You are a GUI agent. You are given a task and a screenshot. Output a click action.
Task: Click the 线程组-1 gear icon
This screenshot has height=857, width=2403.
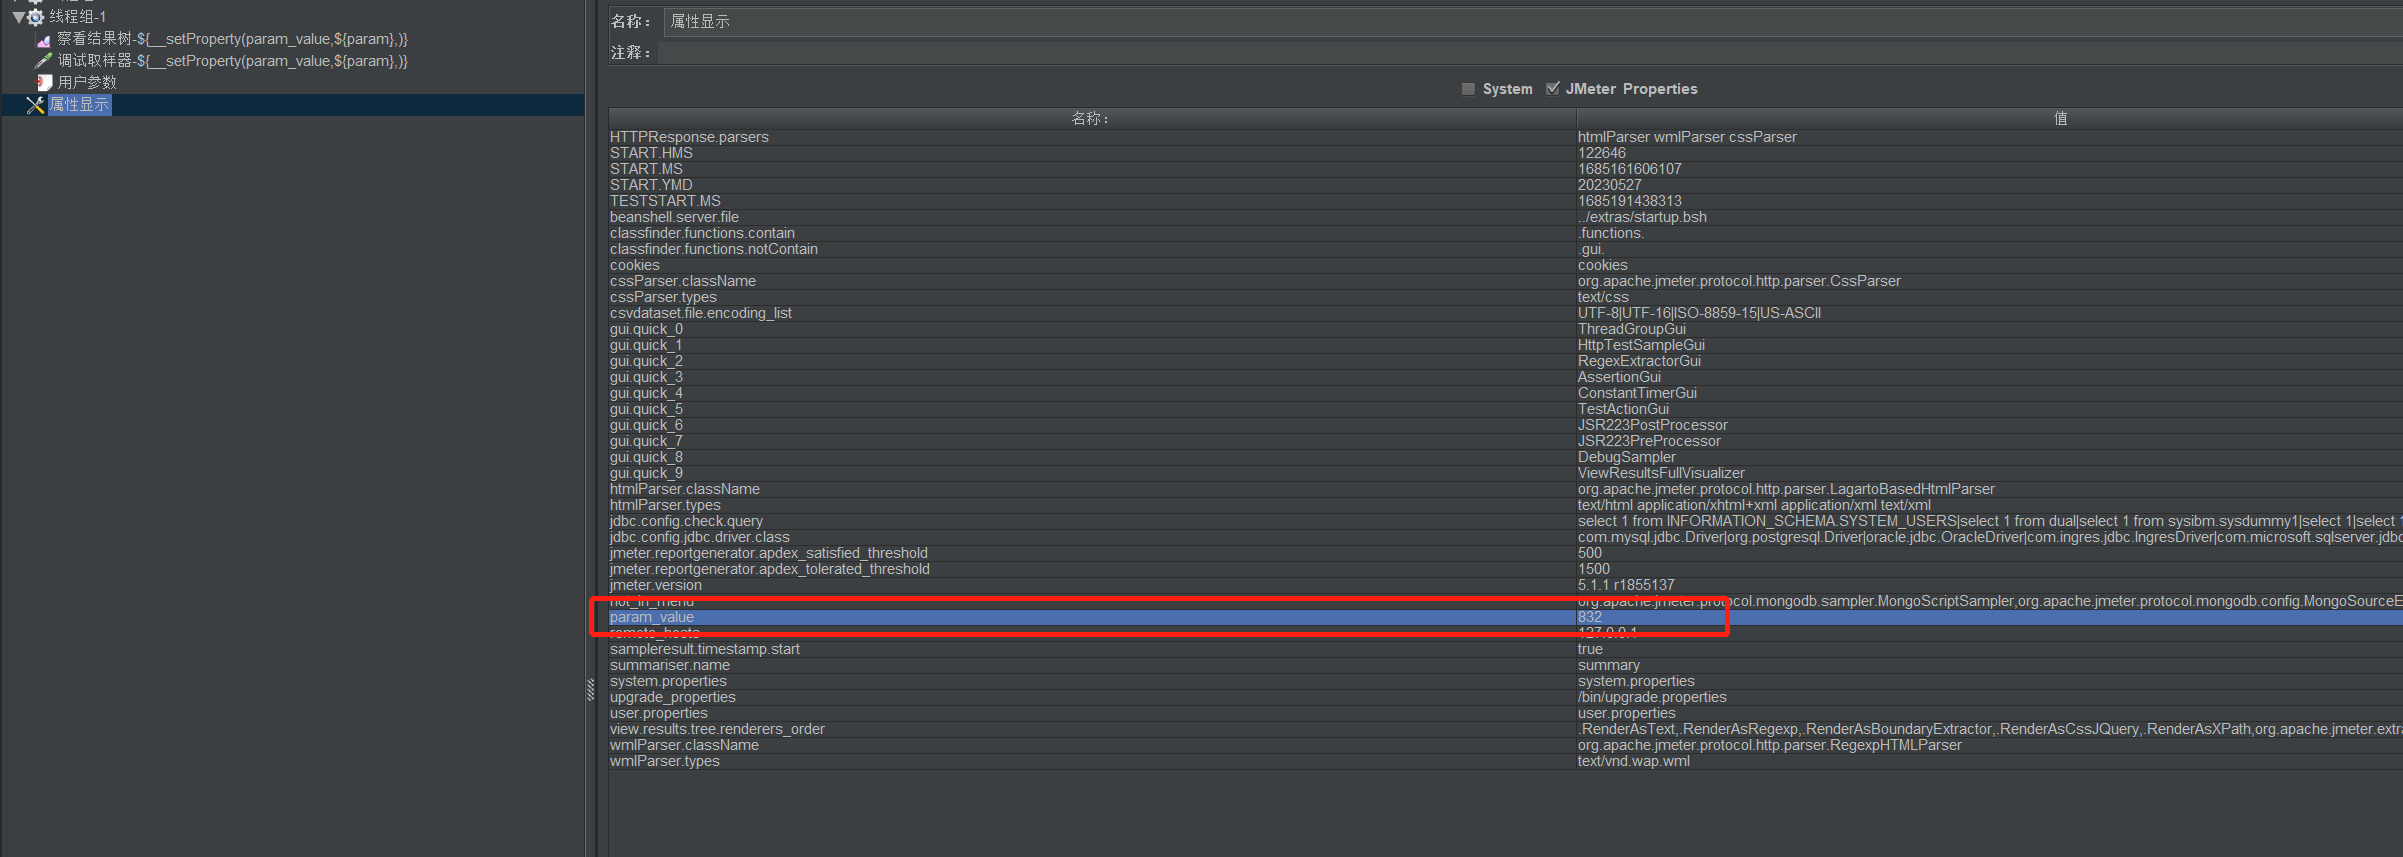point(36,17)
